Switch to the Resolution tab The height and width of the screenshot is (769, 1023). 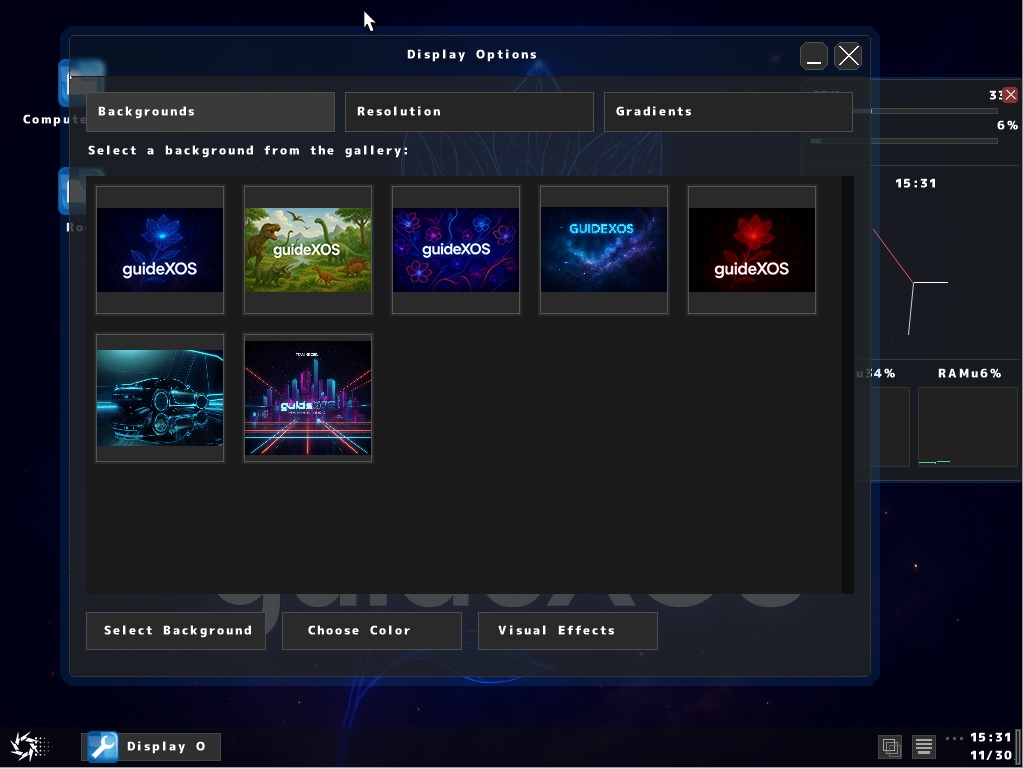[468, 111]
